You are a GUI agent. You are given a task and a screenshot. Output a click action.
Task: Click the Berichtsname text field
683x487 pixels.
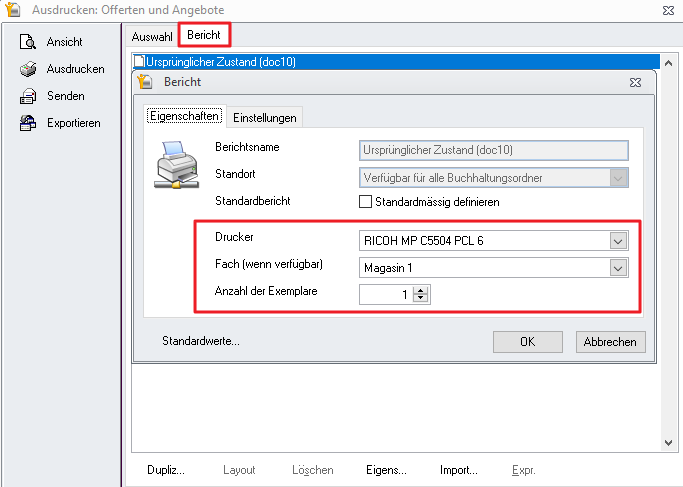coord(493,151)
